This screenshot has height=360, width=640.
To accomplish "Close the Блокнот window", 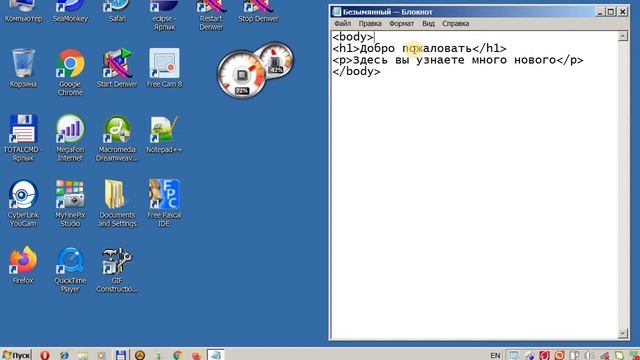I will pyautogui.click(x=622, y=12).
